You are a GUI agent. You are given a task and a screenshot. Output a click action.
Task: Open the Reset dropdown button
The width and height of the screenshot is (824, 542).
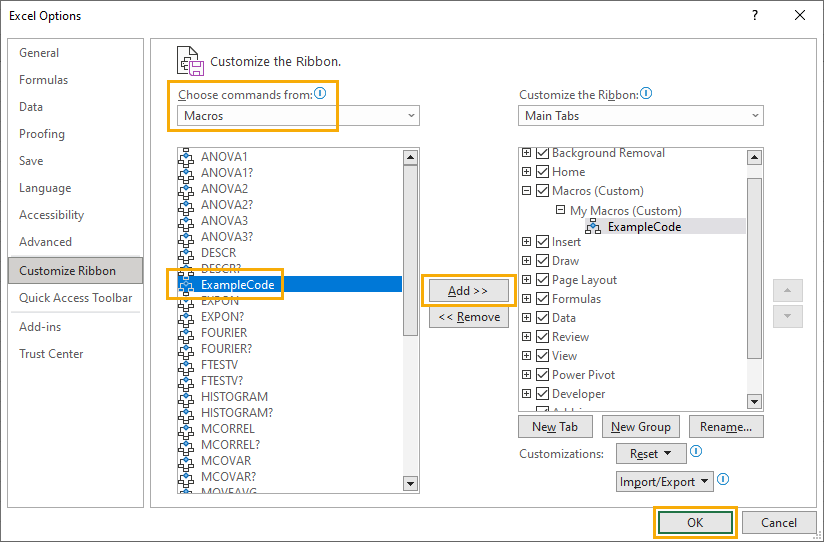(651, 454)
